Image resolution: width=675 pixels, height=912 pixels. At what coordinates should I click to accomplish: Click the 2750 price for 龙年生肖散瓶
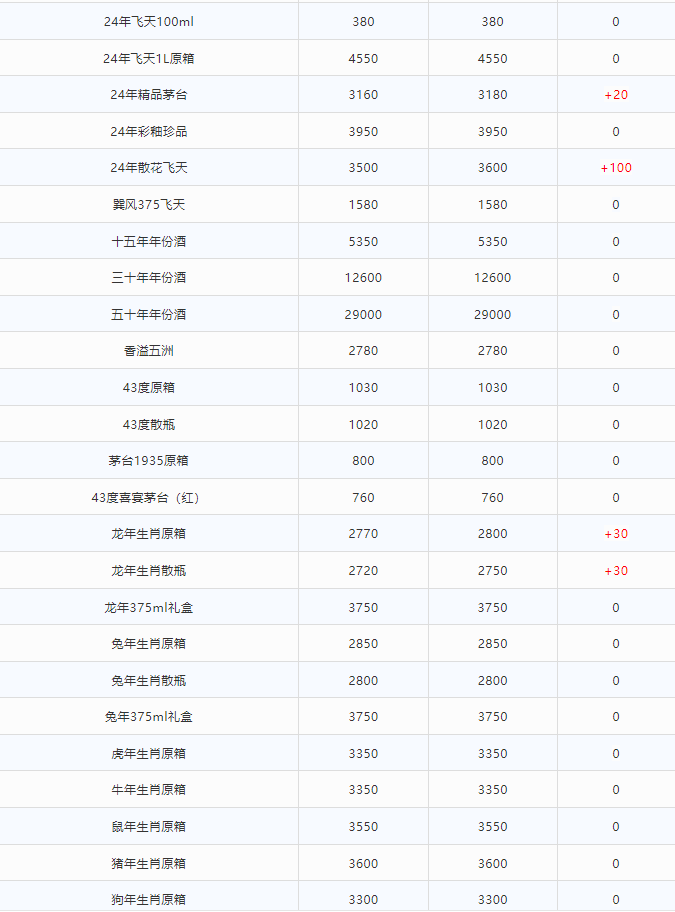(492, 571)
